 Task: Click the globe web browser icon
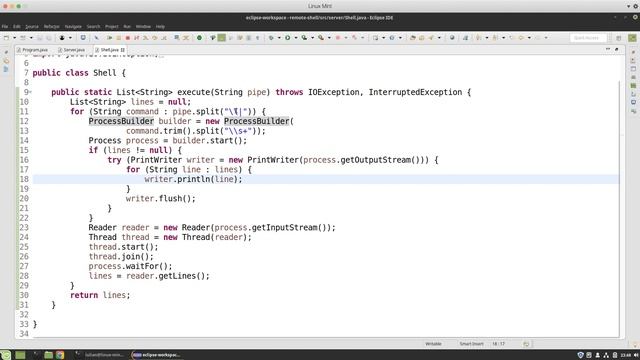(452, 38)
